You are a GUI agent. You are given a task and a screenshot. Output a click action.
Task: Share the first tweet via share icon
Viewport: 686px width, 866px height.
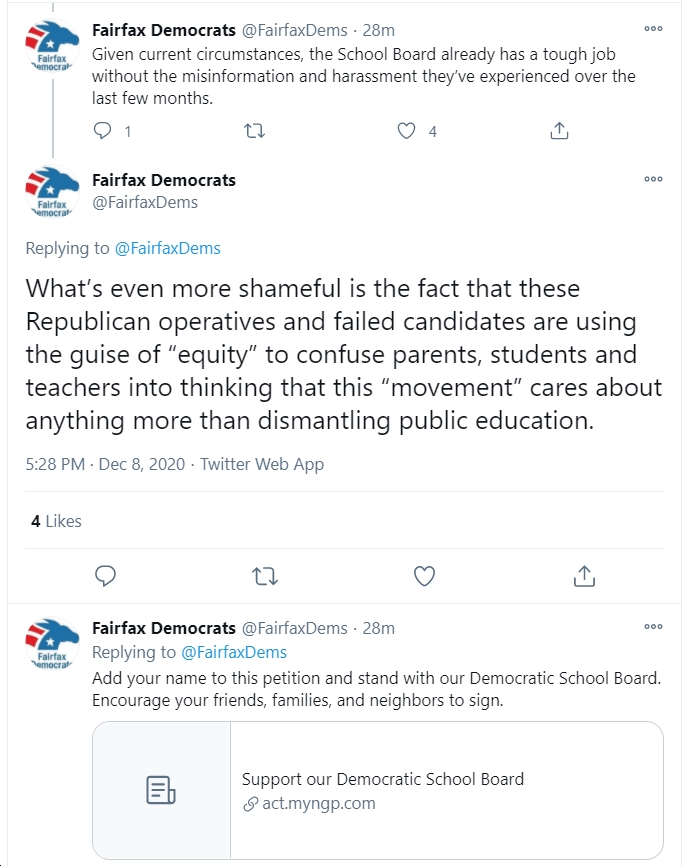tap(559, 131)
